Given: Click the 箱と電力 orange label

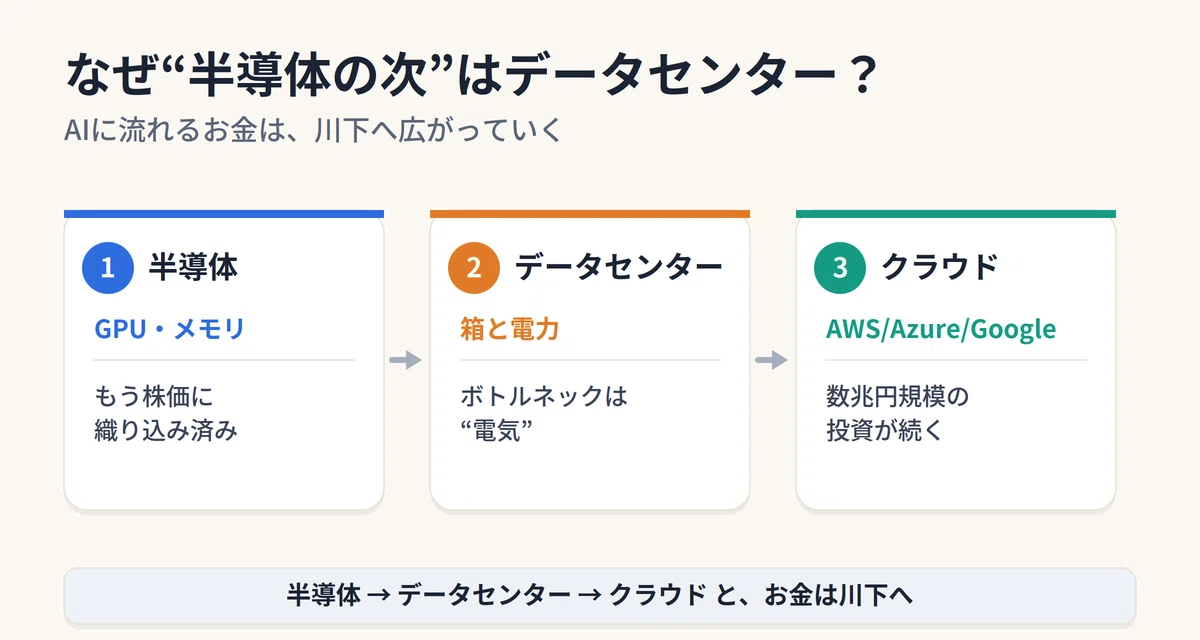Looking at the screenshot, I should click(509, 329).
